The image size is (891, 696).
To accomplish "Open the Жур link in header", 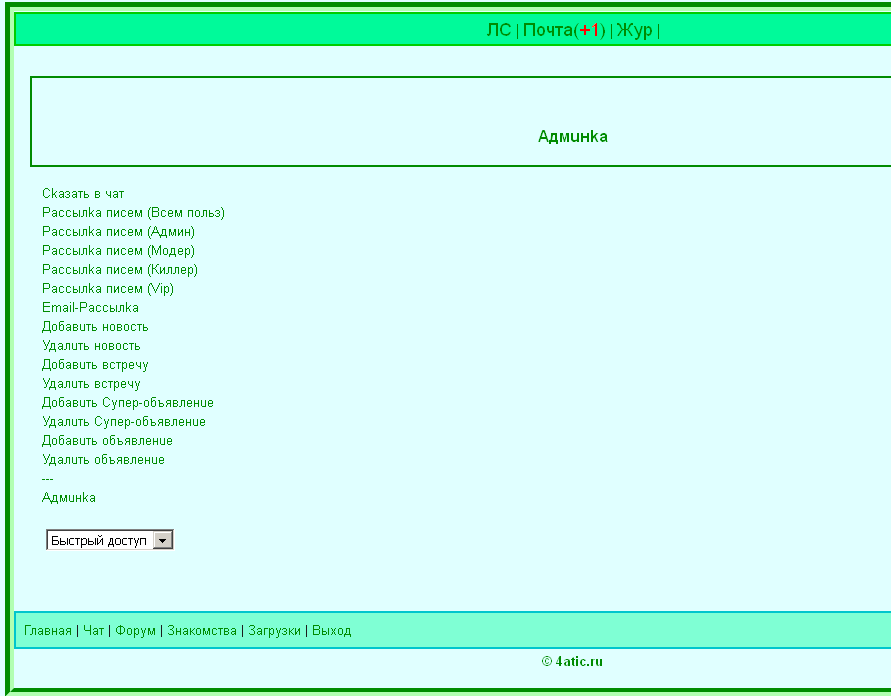I will [634, 30].
